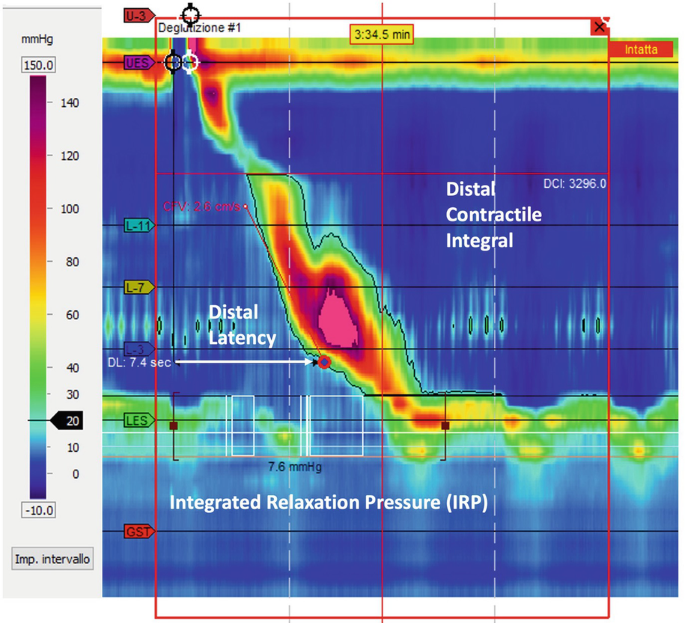Click the red Intatta classification label
This screenshot has height=623, width=685.
(640, 49)
